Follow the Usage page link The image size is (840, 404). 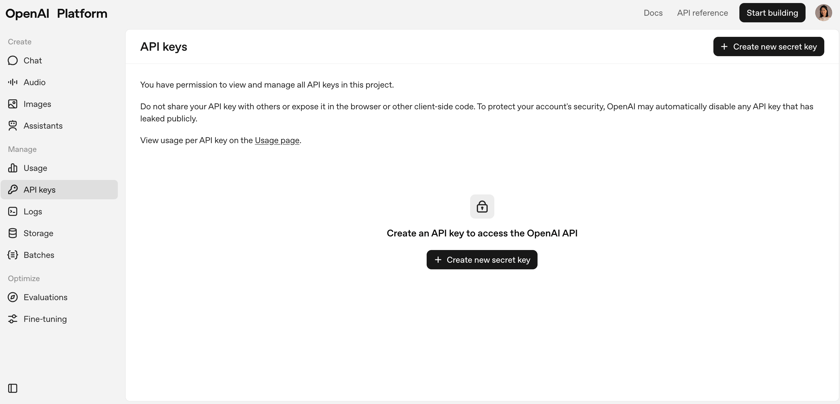(x=277, y=141)
